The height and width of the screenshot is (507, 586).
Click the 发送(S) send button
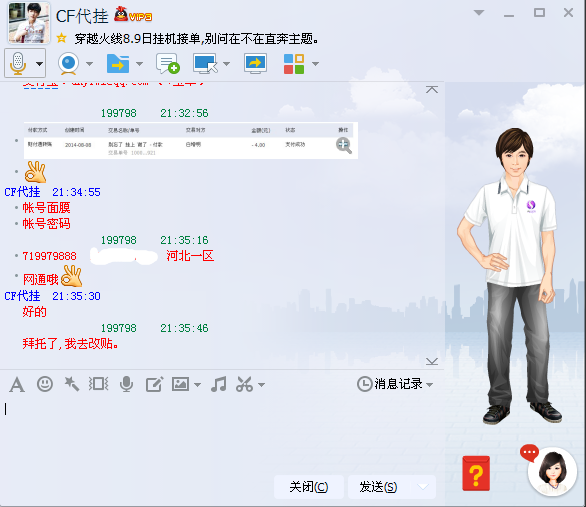point(378,487)
